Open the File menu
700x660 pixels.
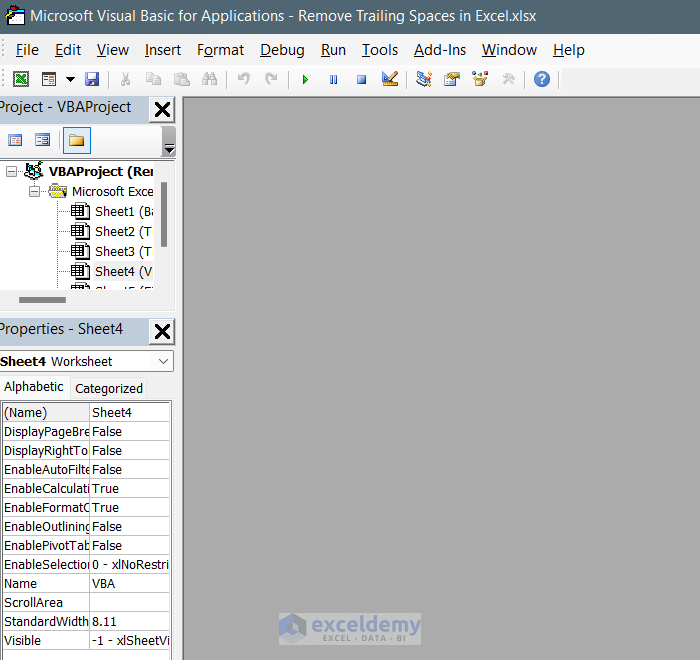tap(27, 50)
